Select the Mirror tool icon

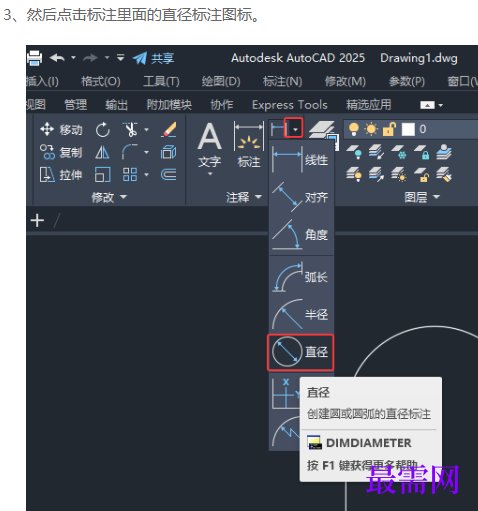102,153
